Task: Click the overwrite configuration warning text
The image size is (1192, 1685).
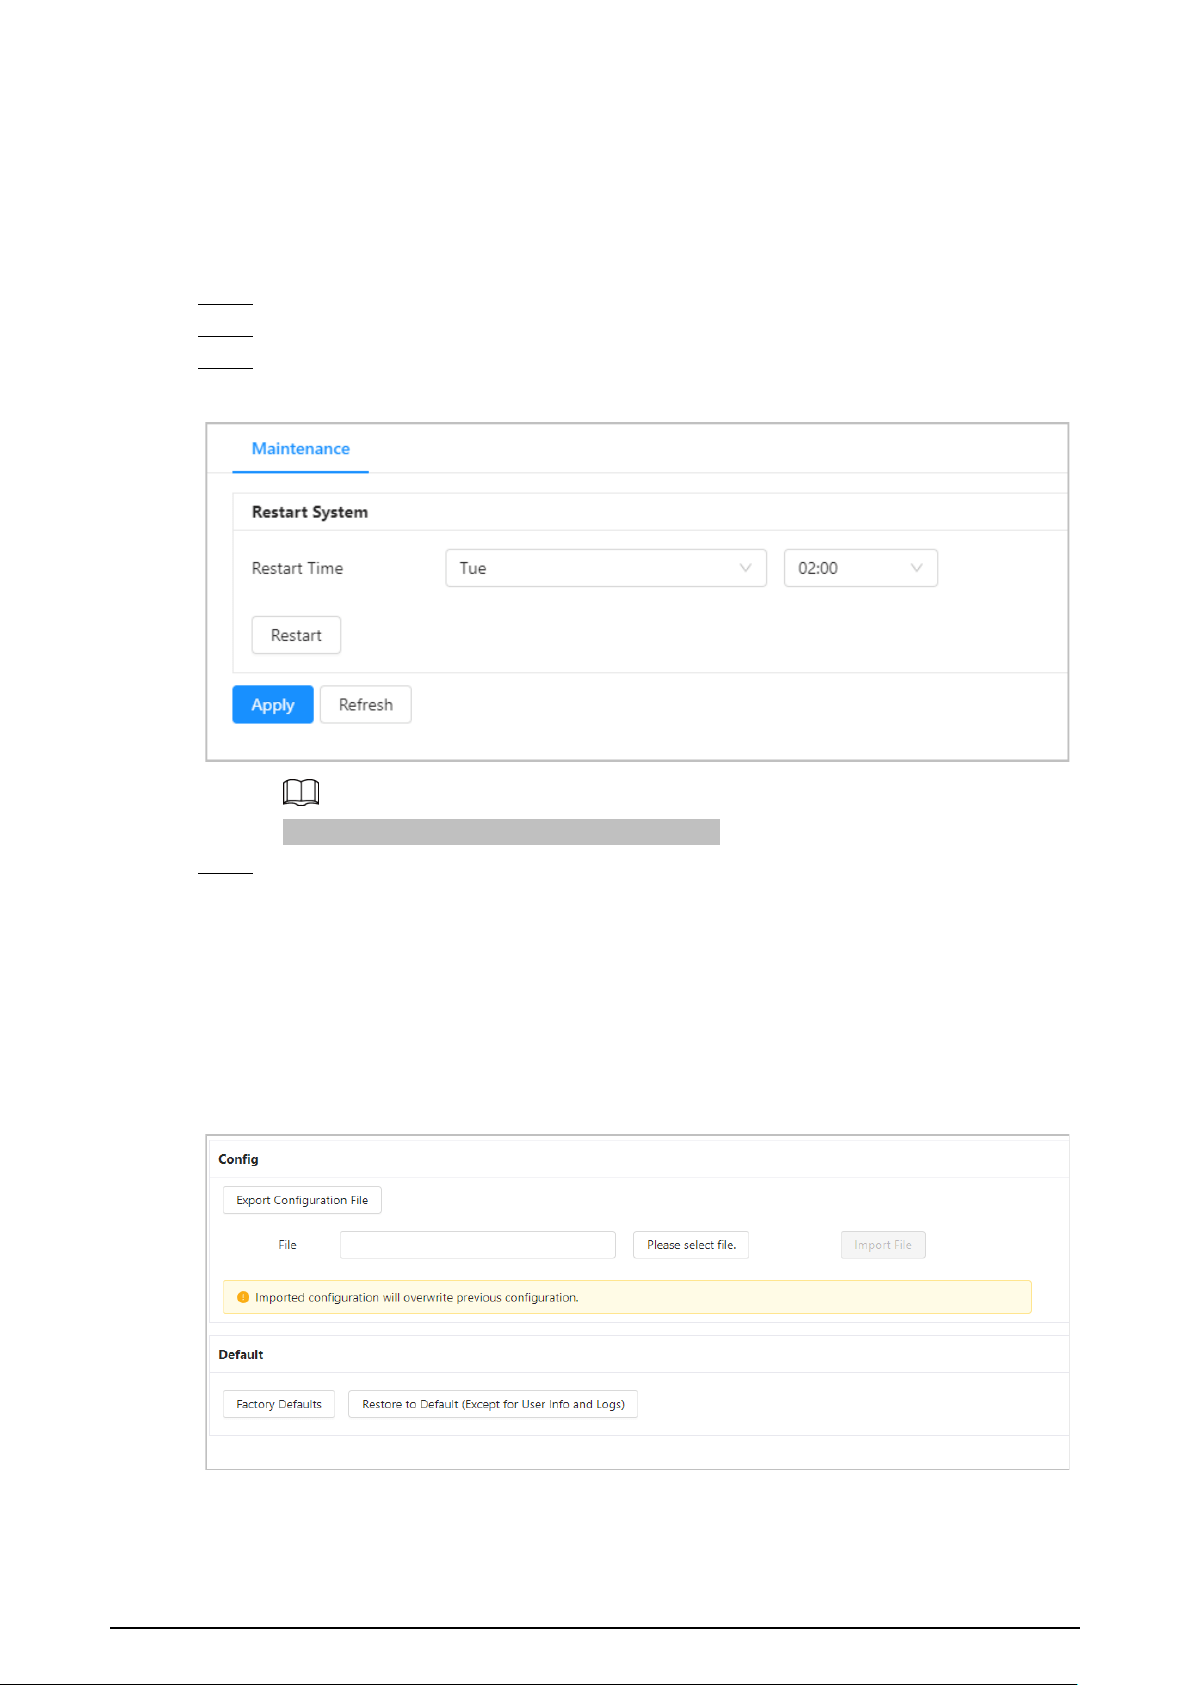Action: [417, 1297]
